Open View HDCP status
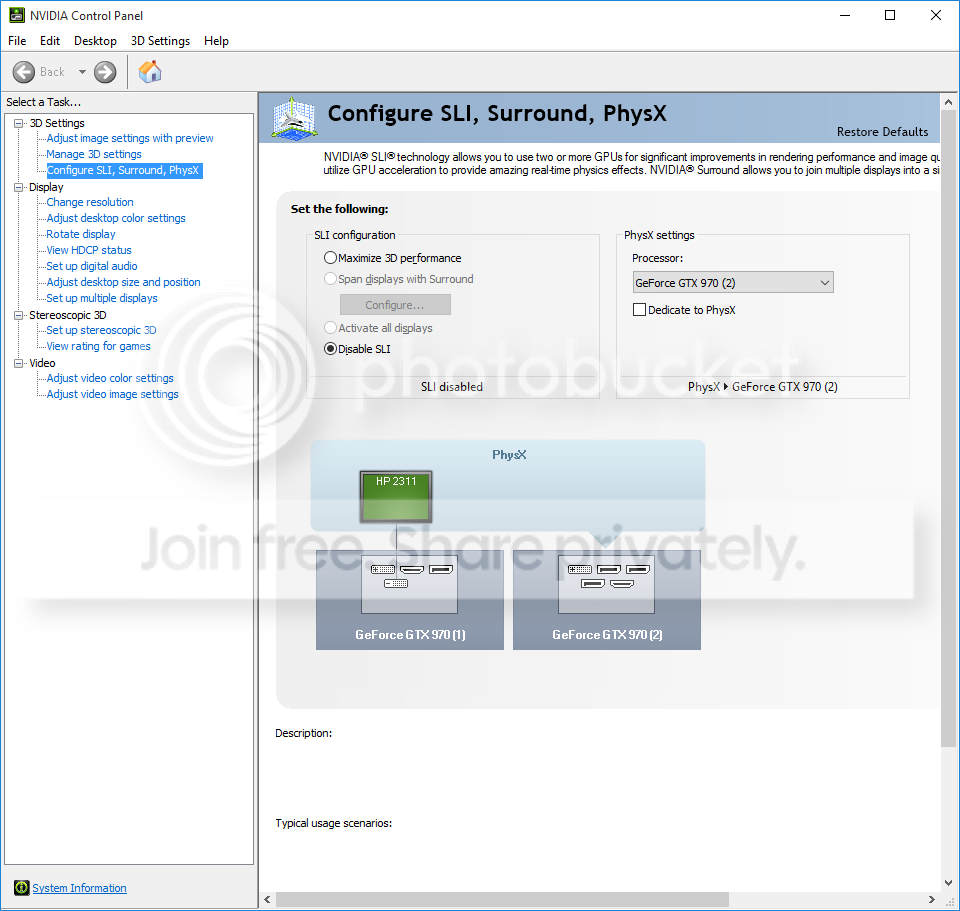 89,250
